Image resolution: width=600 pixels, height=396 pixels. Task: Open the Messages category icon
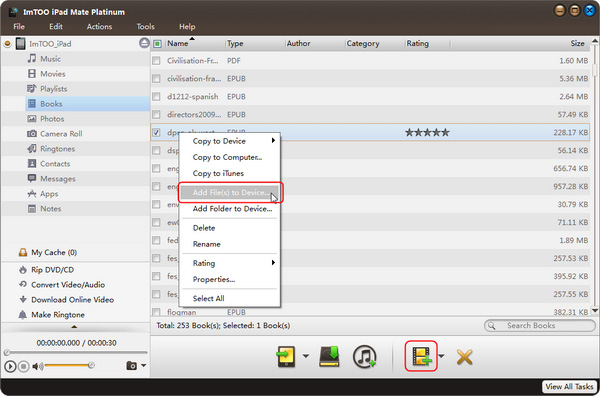[32, 178]
